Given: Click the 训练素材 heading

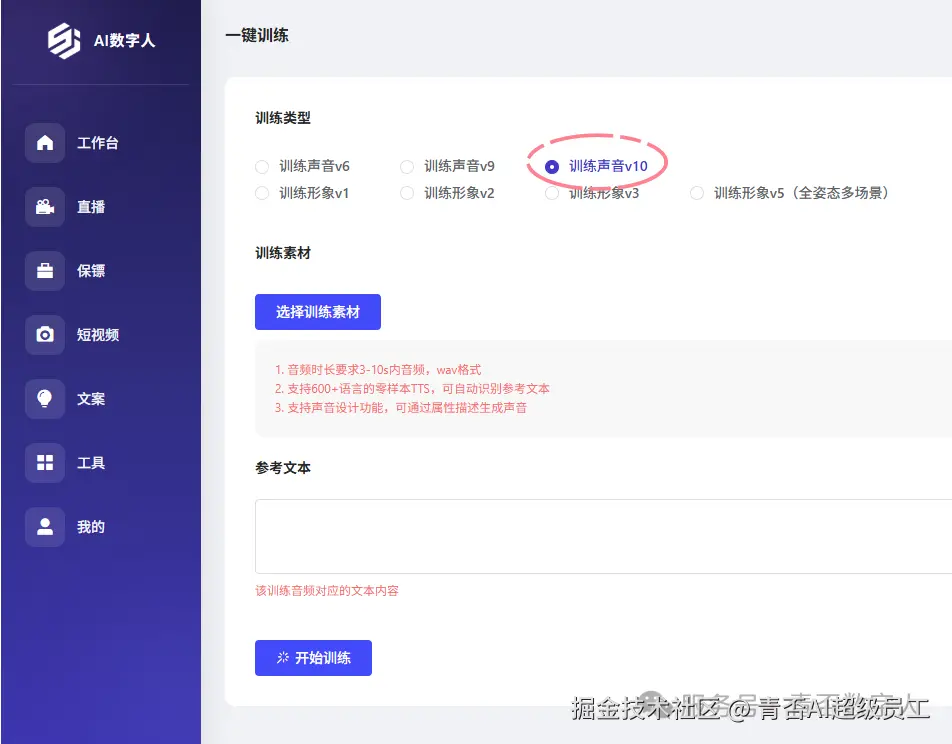Looking at the screenshot, I should point(283,253).
